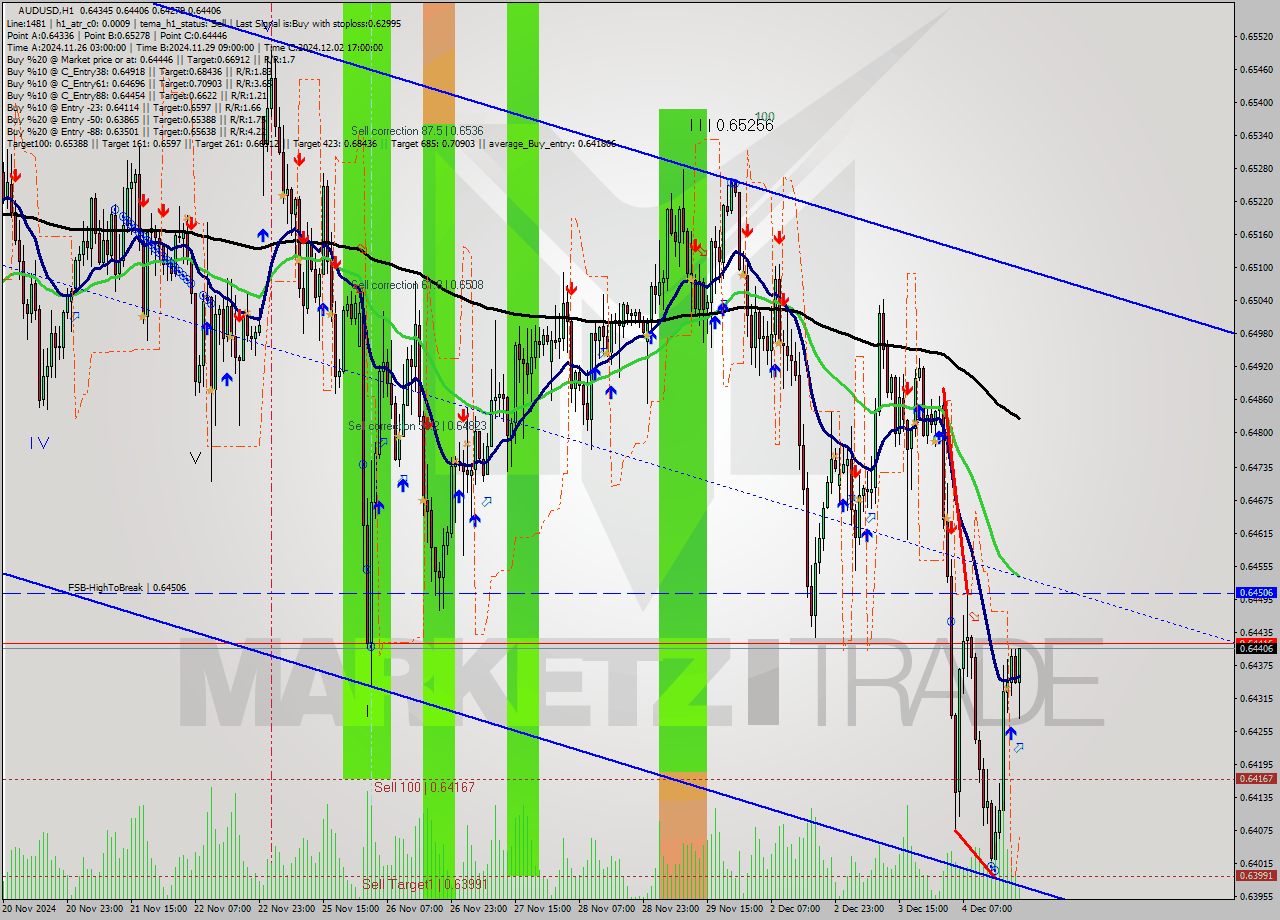Click '21 Nov 15:00' on the time axis
The image size is (1280, 920).
160,909
